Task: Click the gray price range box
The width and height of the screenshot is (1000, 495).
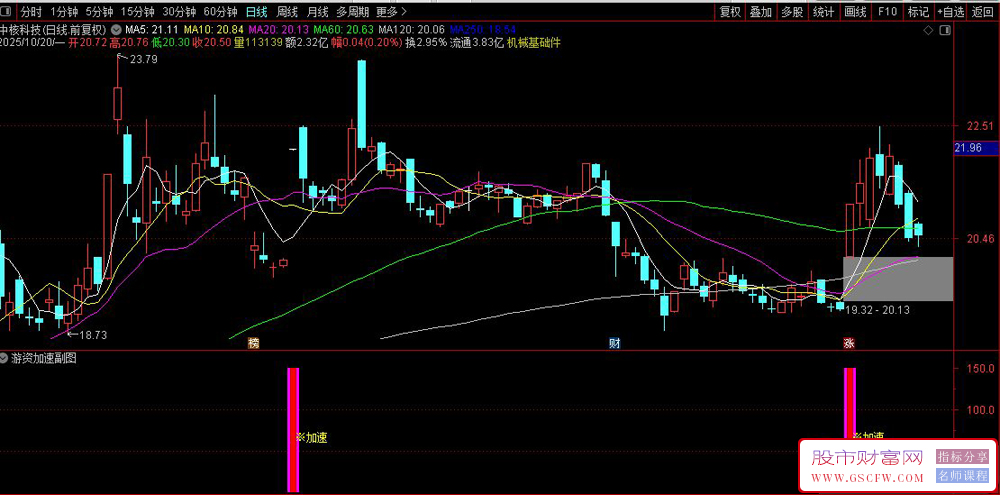Action: [898, 279]
